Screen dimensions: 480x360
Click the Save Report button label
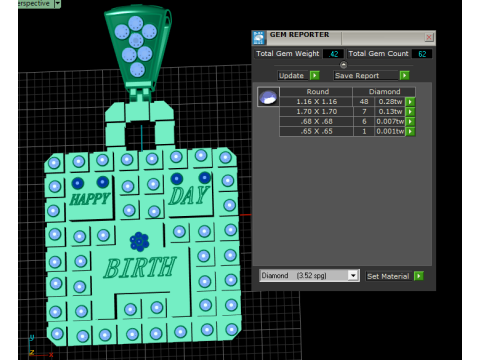point(366,76)
